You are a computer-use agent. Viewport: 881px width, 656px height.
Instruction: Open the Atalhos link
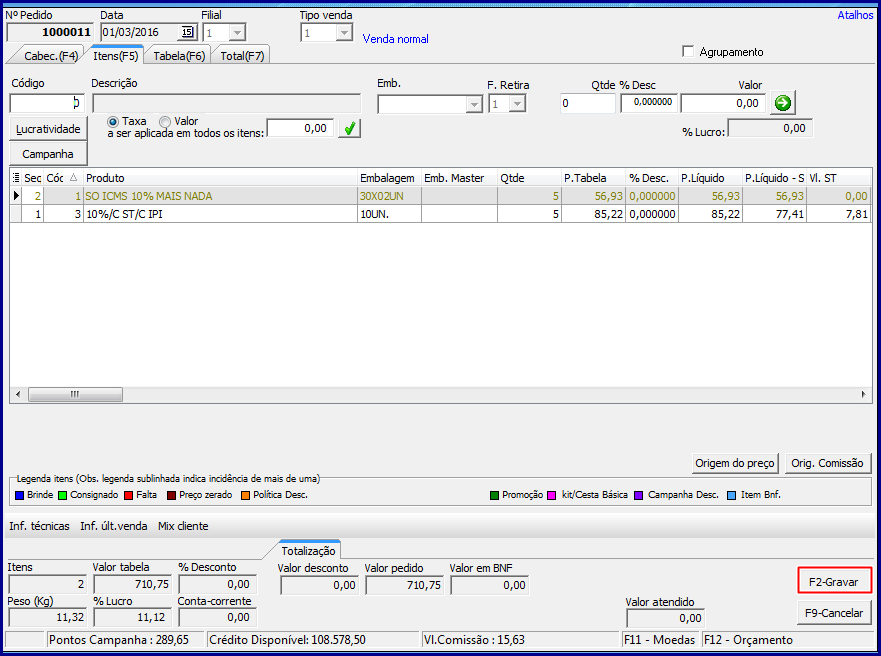[x=855, y=15]
